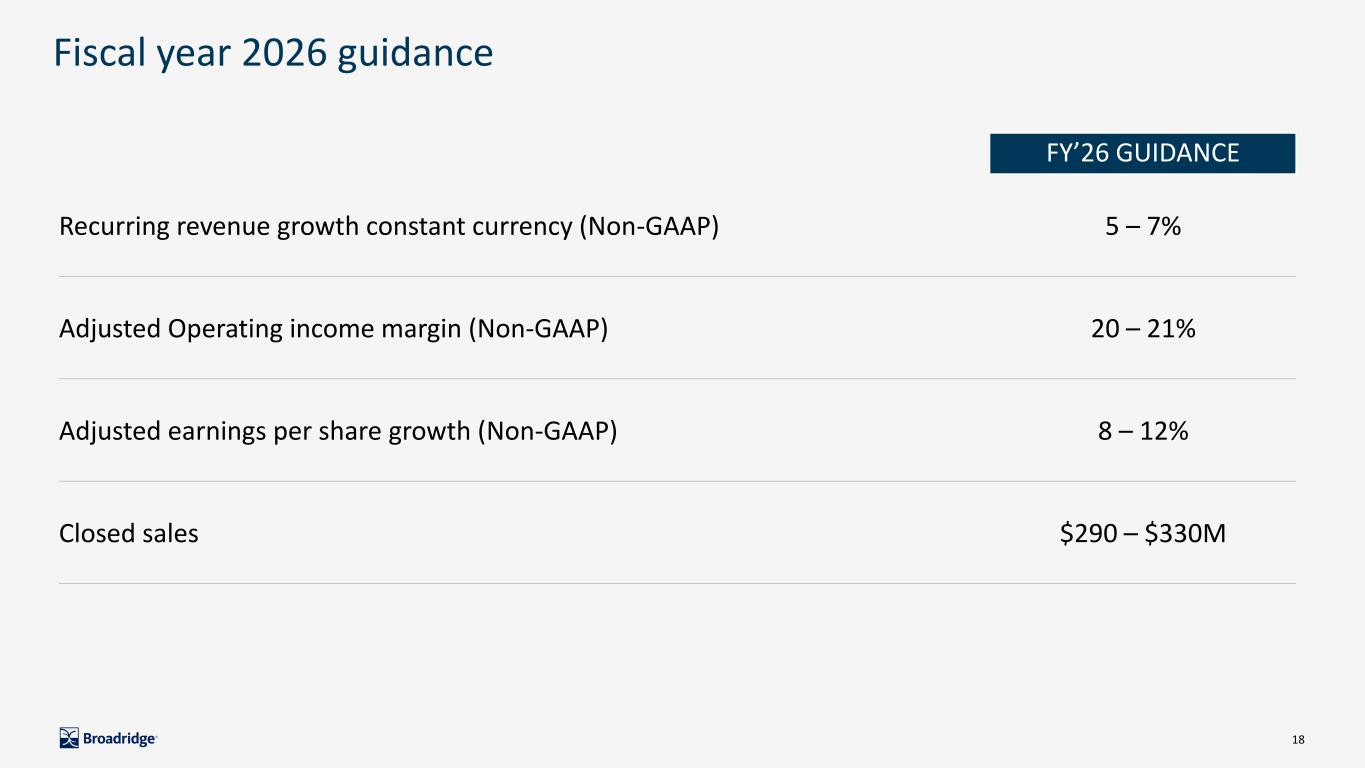Click the divider line below Closed sales row
The image size is (1365, 768).
(x=677, y=583)
